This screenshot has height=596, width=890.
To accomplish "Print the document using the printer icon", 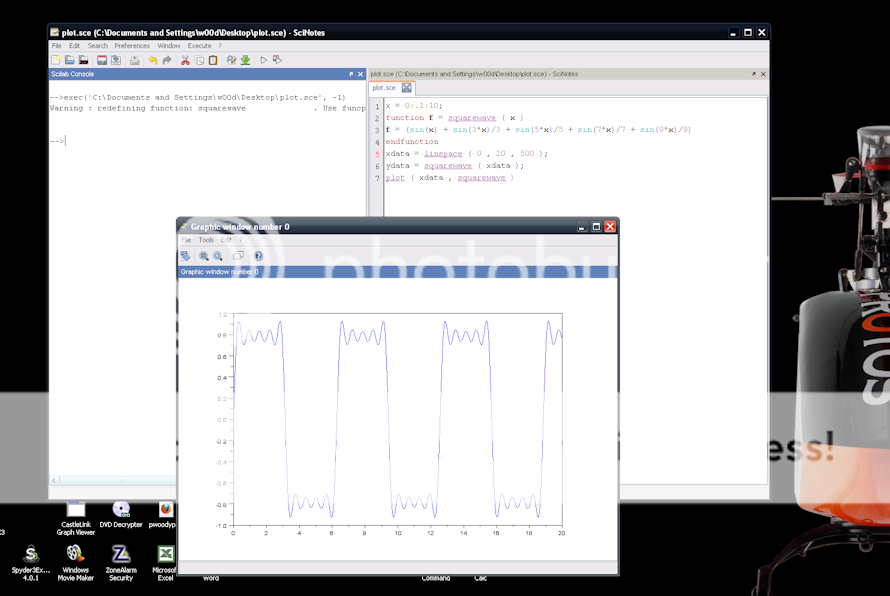I will coord(135,60).
